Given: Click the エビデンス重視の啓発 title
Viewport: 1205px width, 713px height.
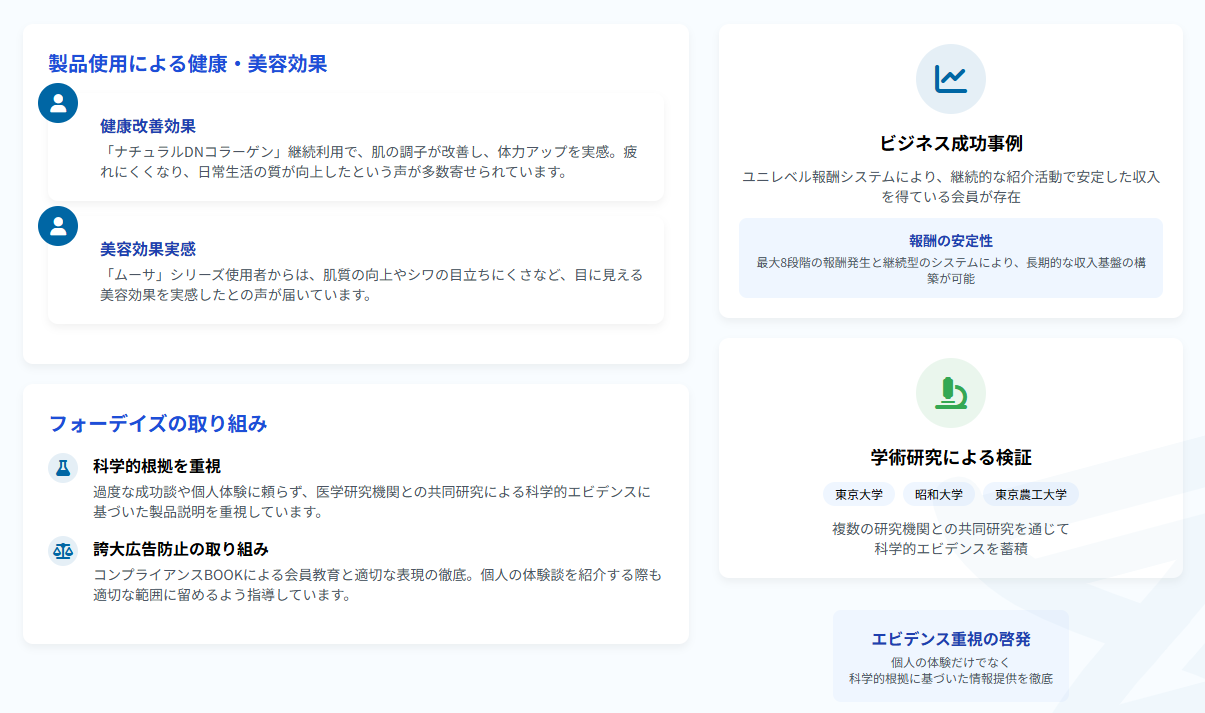Looking at the screenshot, I should (x=951, y=640).
